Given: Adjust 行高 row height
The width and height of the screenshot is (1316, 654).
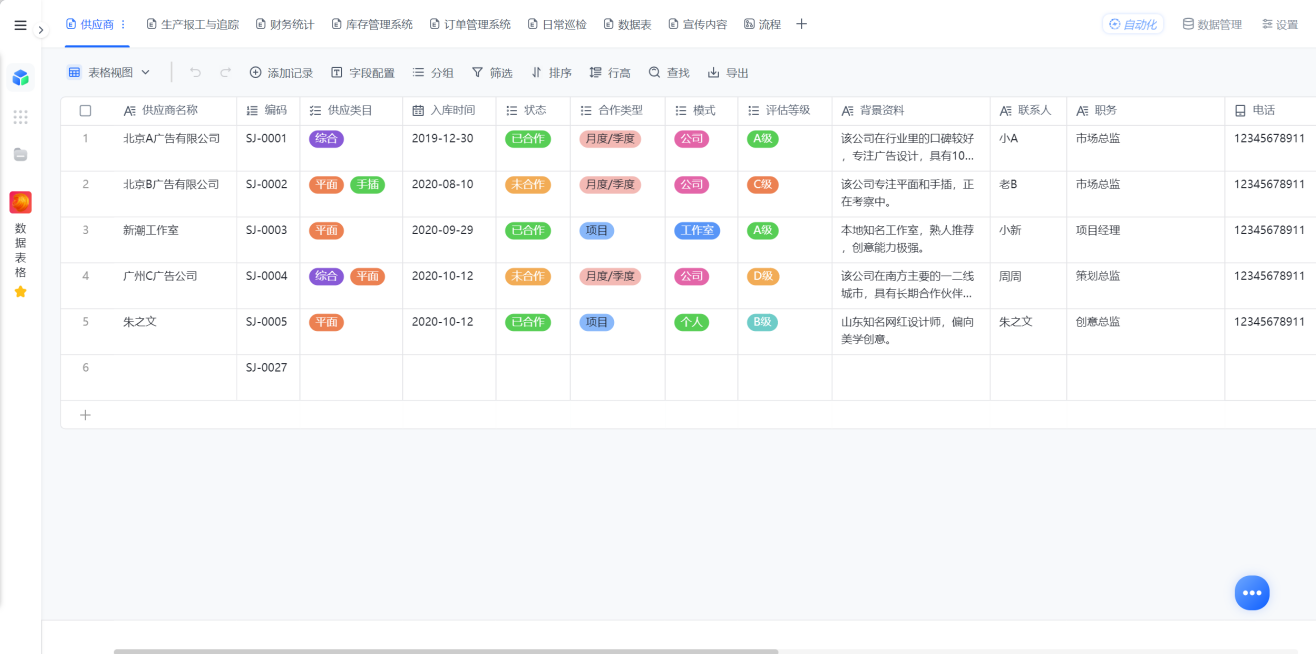Looking at the screenshot, I should click(610, 73).
